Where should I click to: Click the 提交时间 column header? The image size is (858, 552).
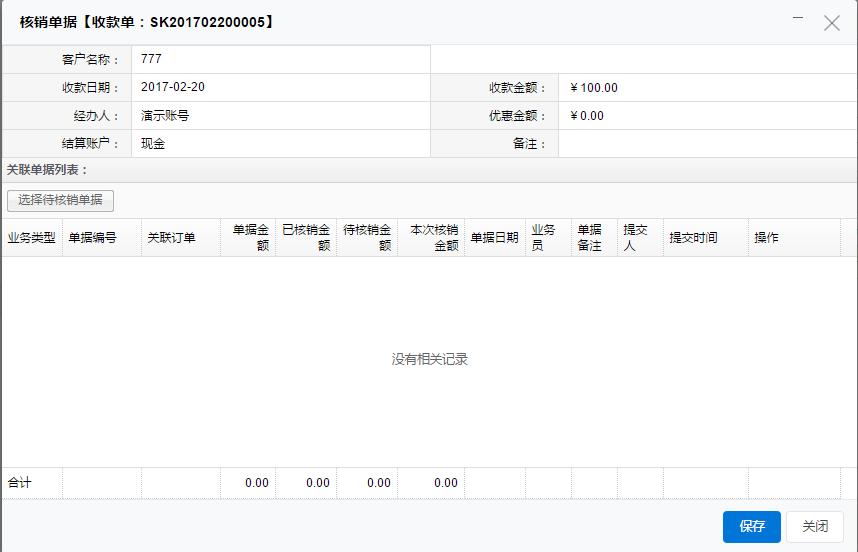click(693, 238)
